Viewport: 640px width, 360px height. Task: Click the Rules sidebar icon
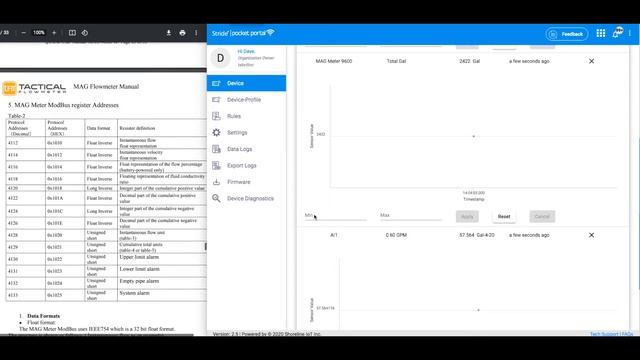216,116
